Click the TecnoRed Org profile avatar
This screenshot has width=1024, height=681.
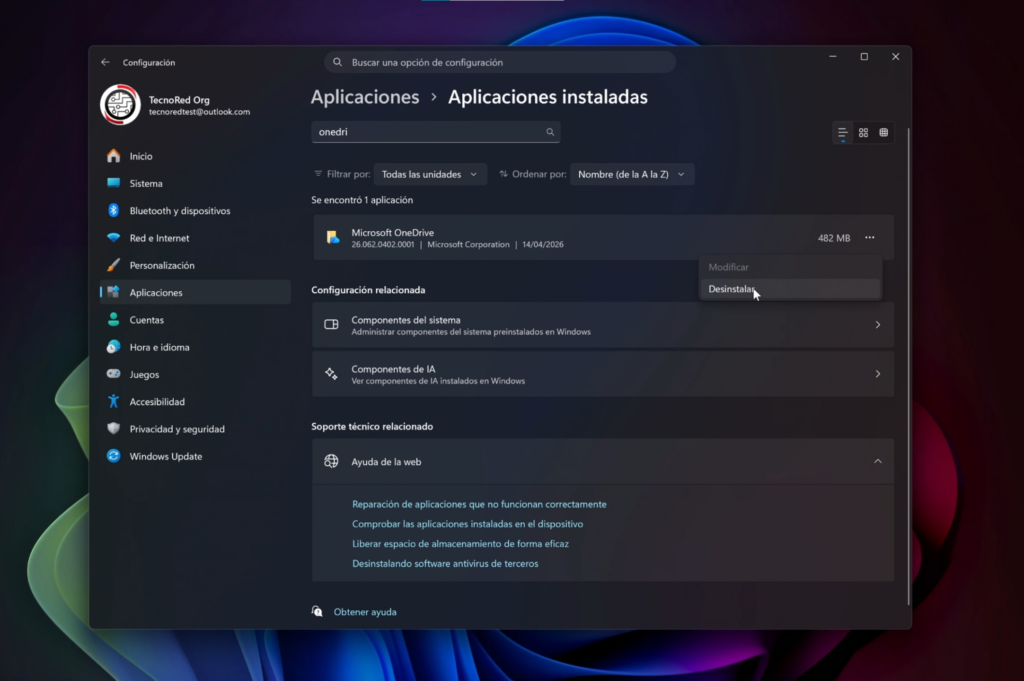[x=120, y=105]
